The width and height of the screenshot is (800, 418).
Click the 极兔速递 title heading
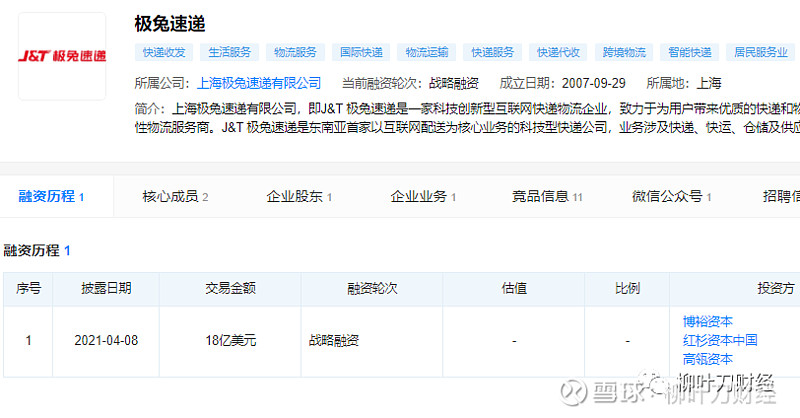click(x=170, y=24)
